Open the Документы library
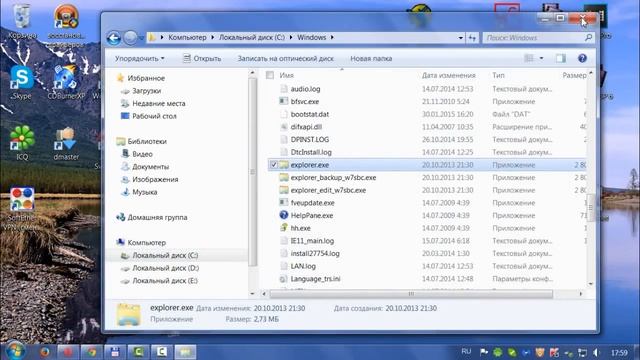Image resolution: width=640 pixels, height=360 pixels. point(150,167)
